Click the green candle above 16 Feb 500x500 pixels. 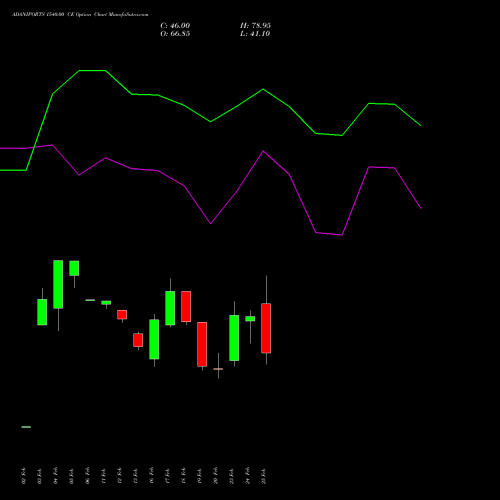pyautogui.click(x=154, y=339)
